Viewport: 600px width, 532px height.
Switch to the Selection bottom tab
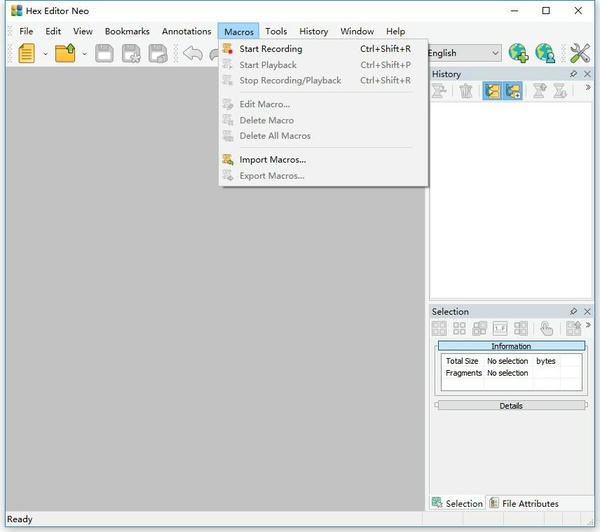[x=457, y=503]
